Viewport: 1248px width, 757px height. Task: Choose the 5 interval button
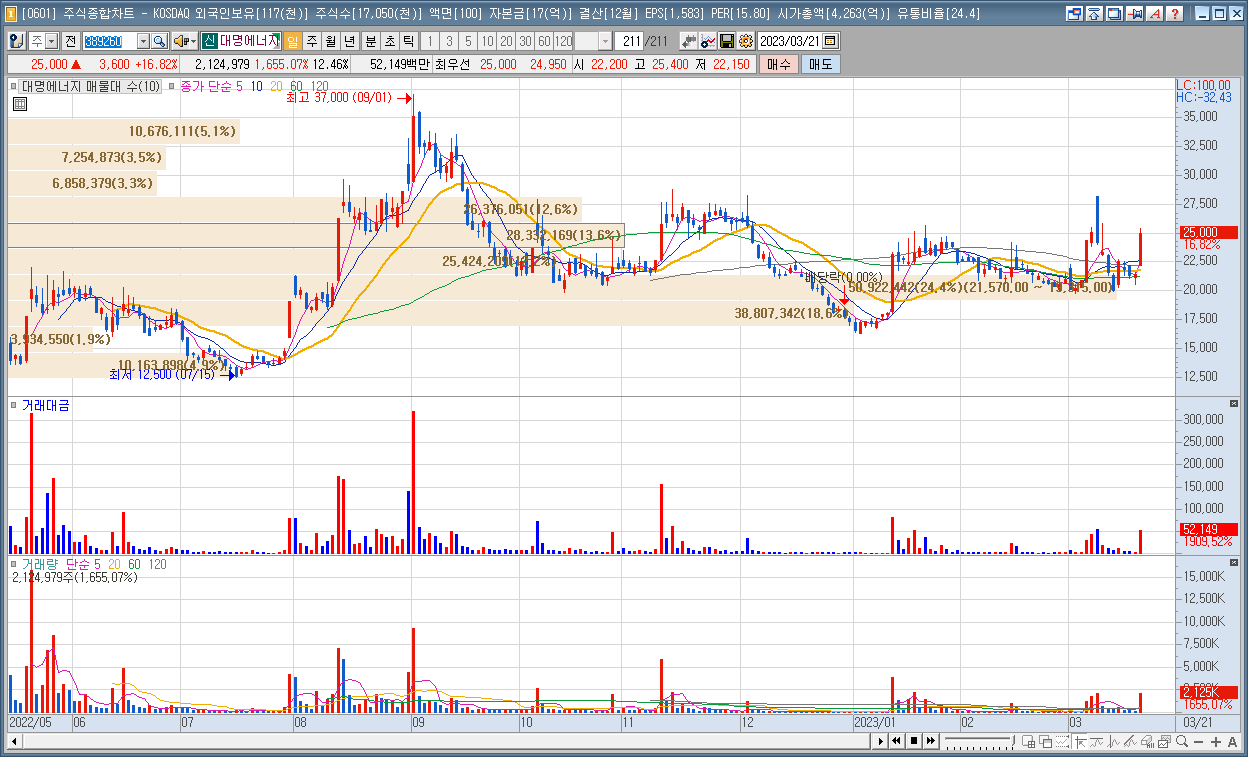click(468, 41)
